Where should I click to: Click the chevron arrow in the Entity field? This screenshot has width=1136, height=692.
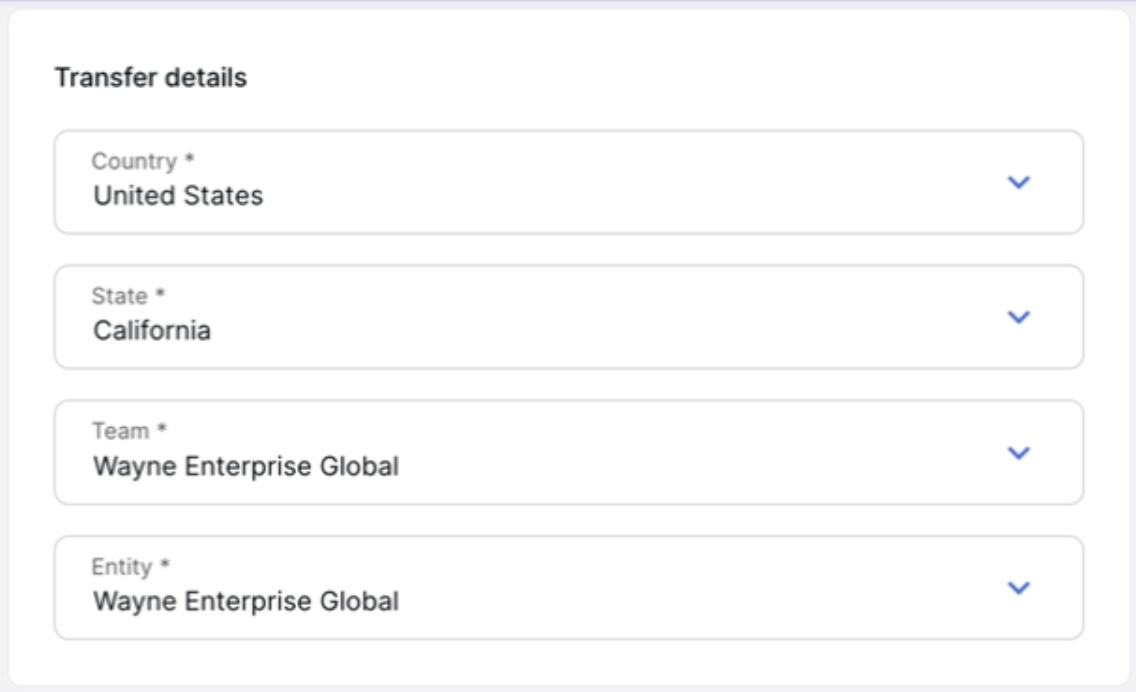point(1019,588)
